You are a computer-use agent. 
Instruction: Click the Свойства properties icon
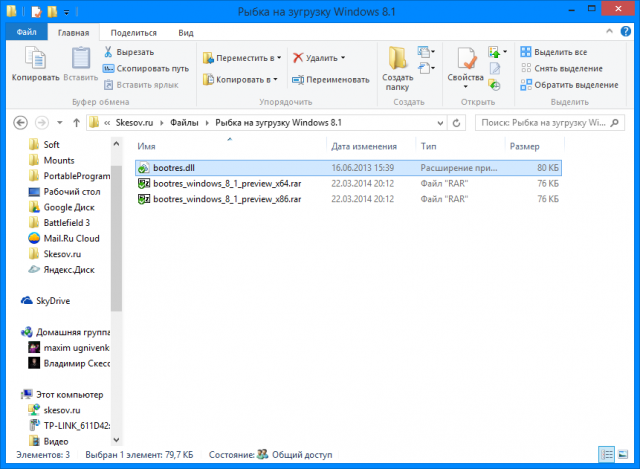(x=466, y=58)
